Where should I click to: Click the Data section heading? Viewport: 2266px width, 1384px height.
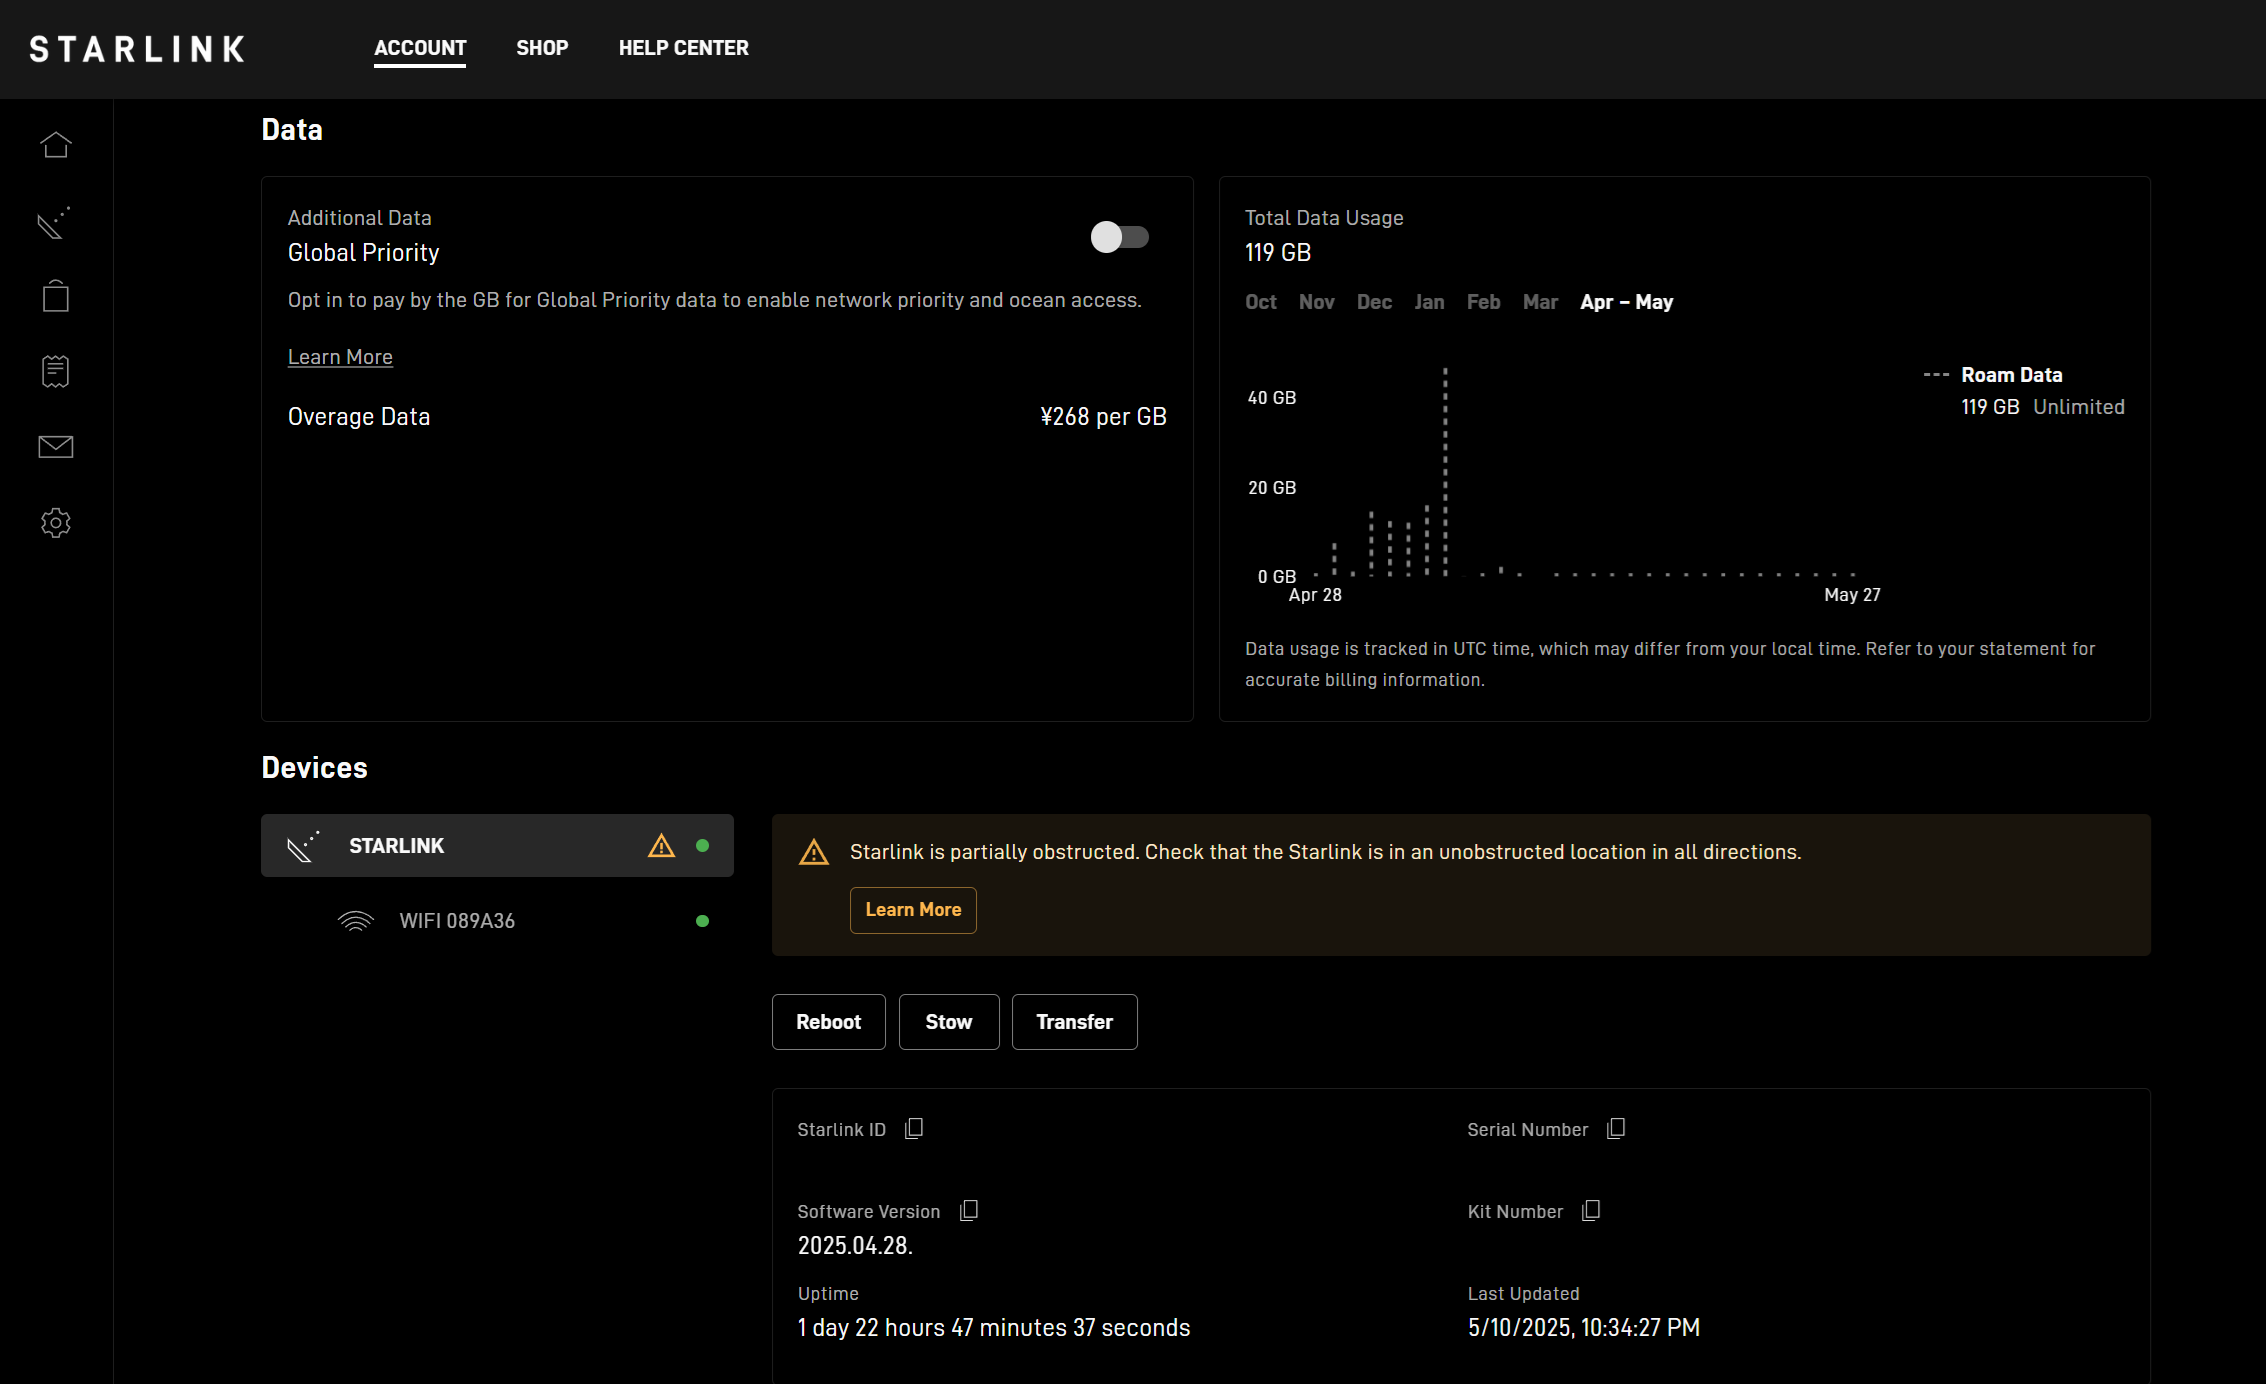point(292,130)
